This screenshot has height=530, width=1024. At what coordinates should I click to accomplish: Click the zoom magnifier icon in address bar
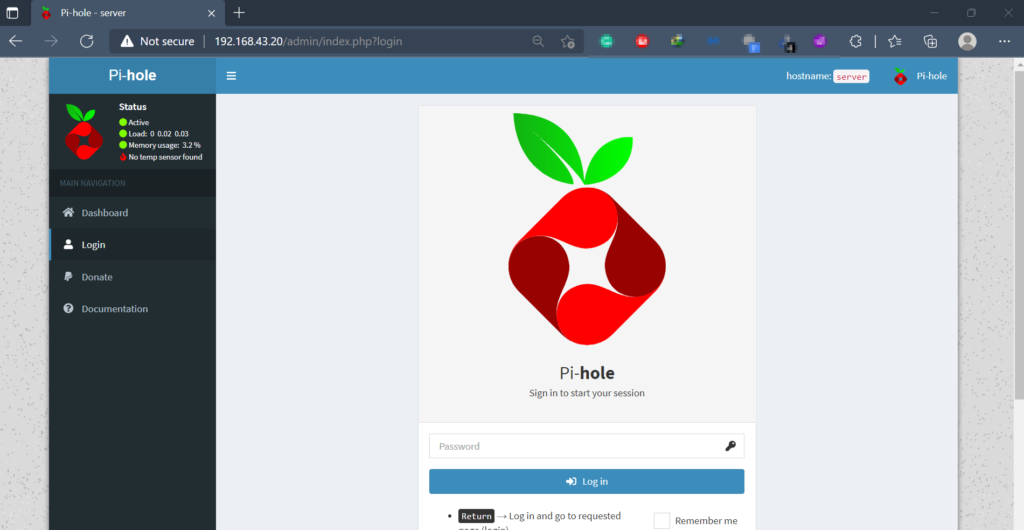pos(538,41)
